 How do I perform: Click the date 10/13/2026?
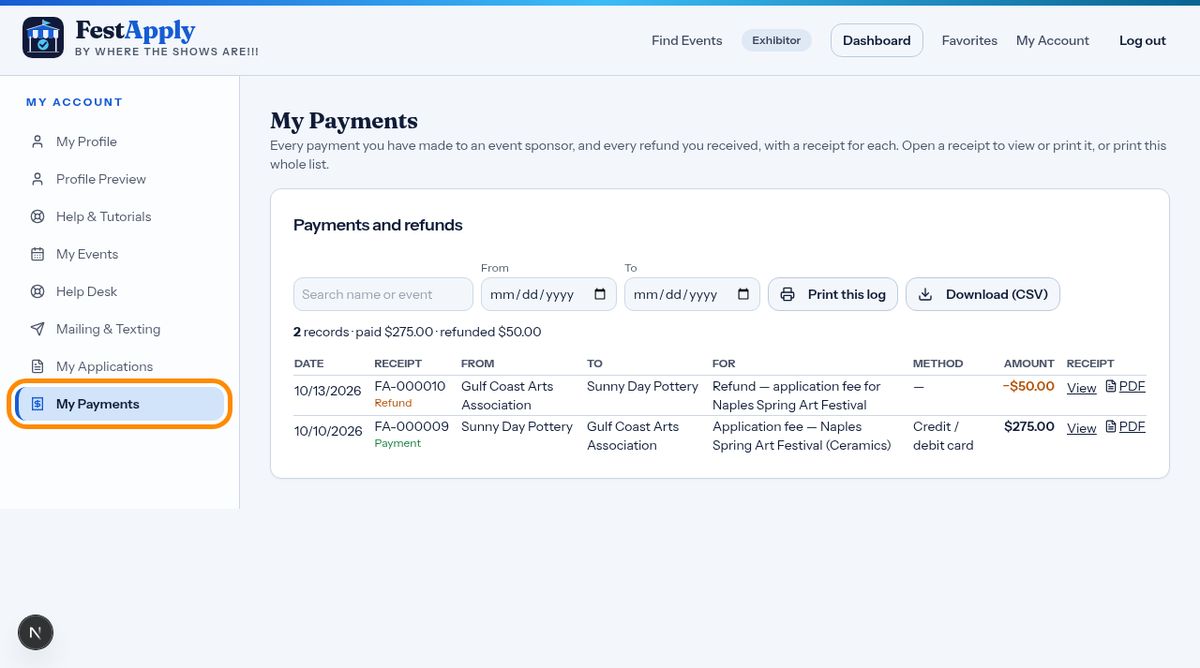coord(328,391)
